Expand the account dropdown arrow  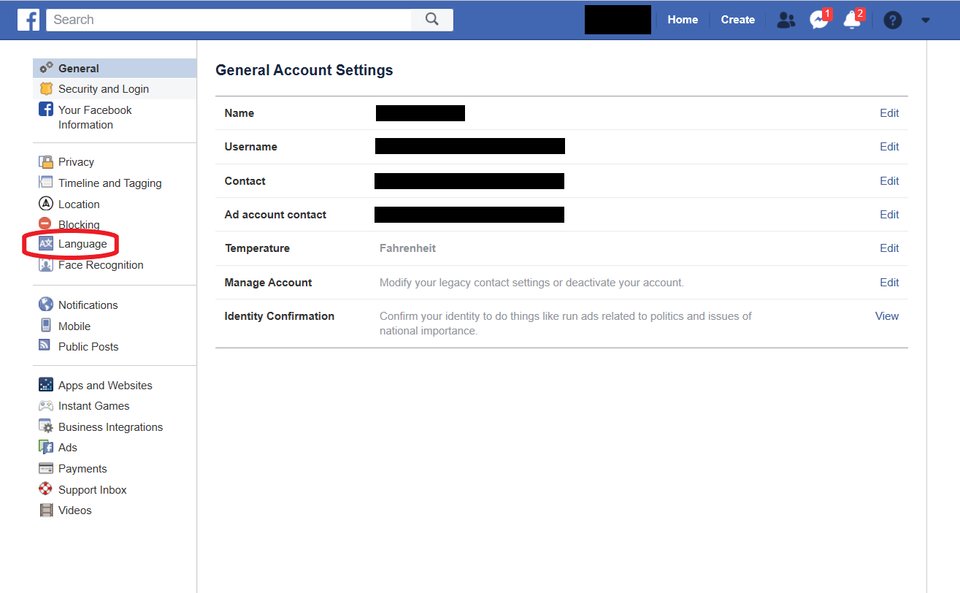coord(925,20)
